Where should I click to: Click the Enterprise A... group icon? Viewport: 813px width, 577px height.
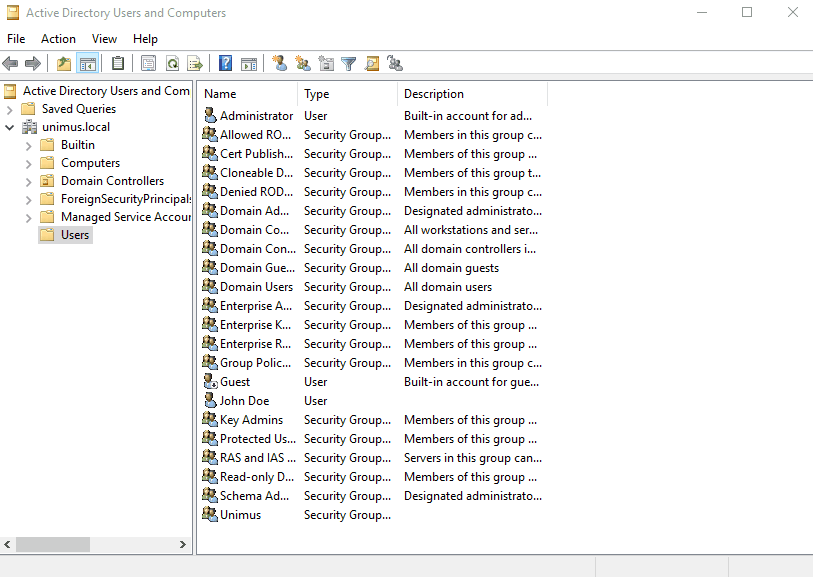[210, 305]
